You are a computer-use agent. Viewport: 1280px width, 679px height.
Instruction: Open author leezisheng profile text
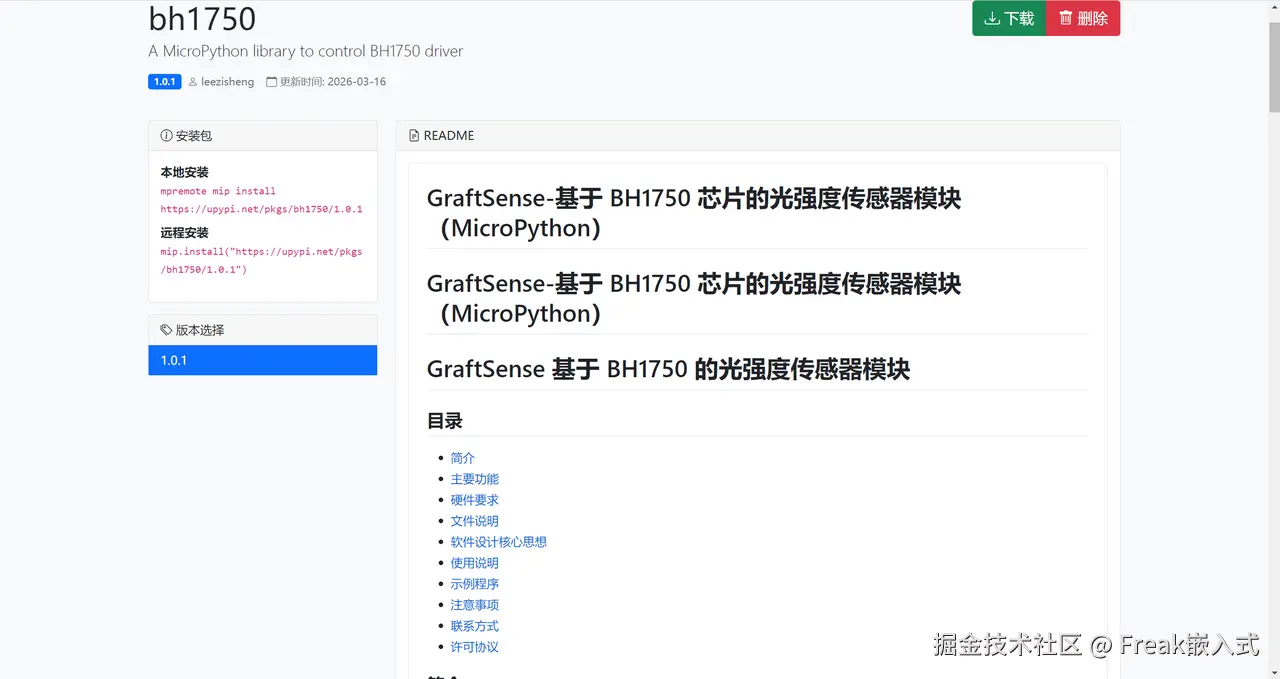227,82
